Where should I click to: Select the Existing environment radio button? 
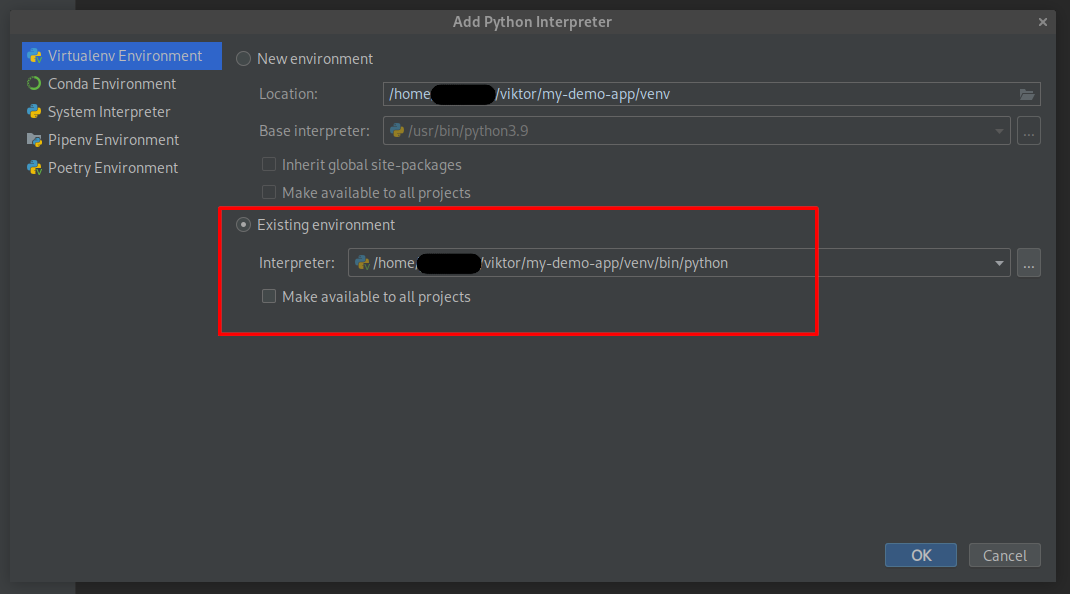coord(243,225)
